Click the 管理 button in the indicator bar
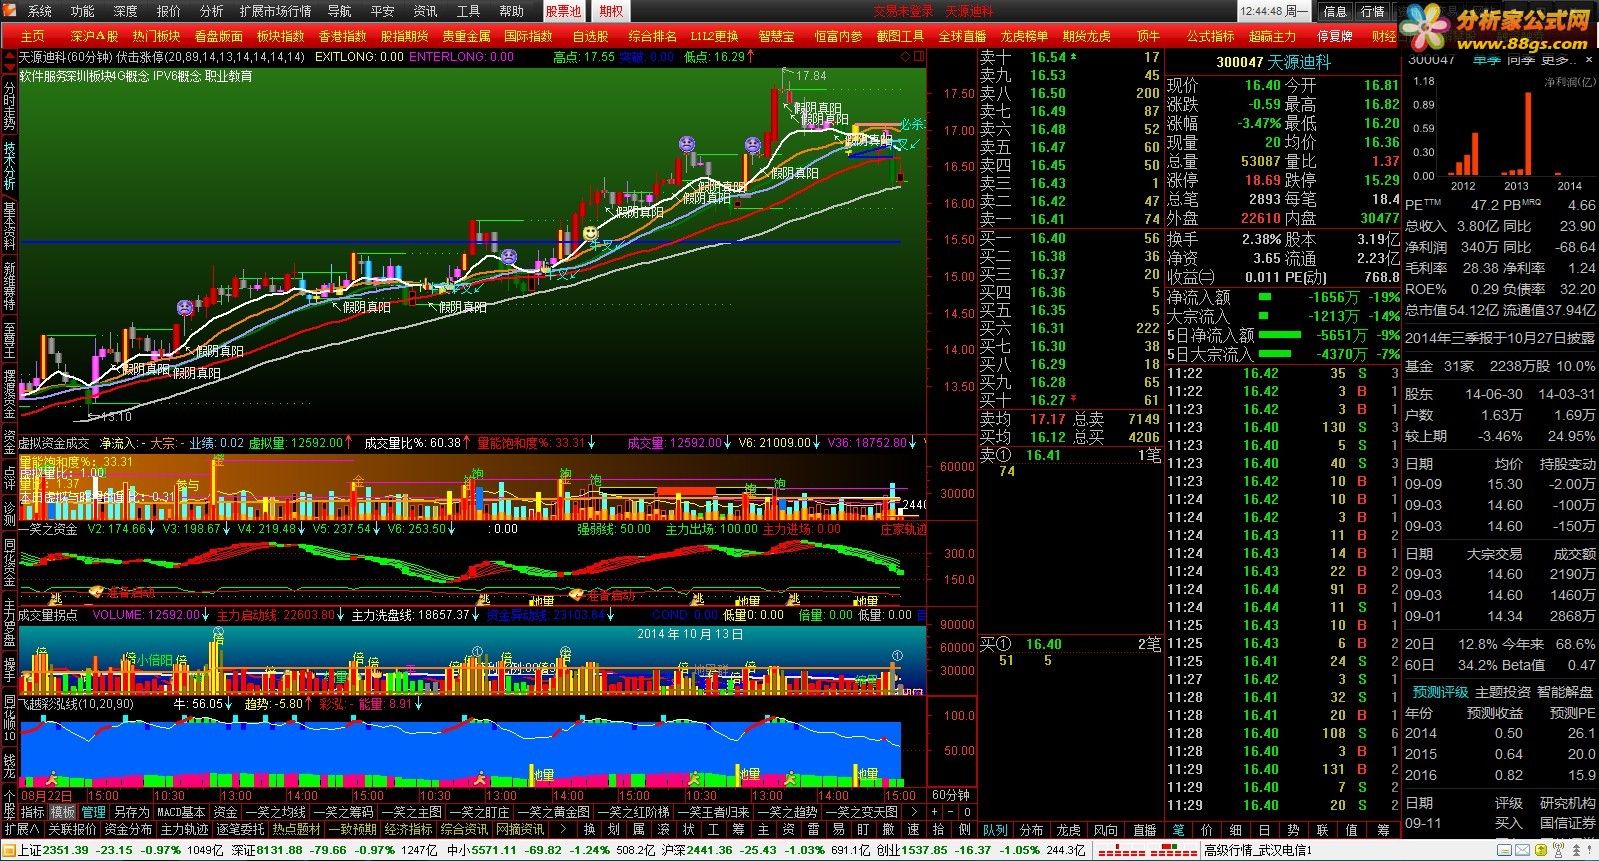This screenshot has height=861, width=1599. tap(94, 812)
